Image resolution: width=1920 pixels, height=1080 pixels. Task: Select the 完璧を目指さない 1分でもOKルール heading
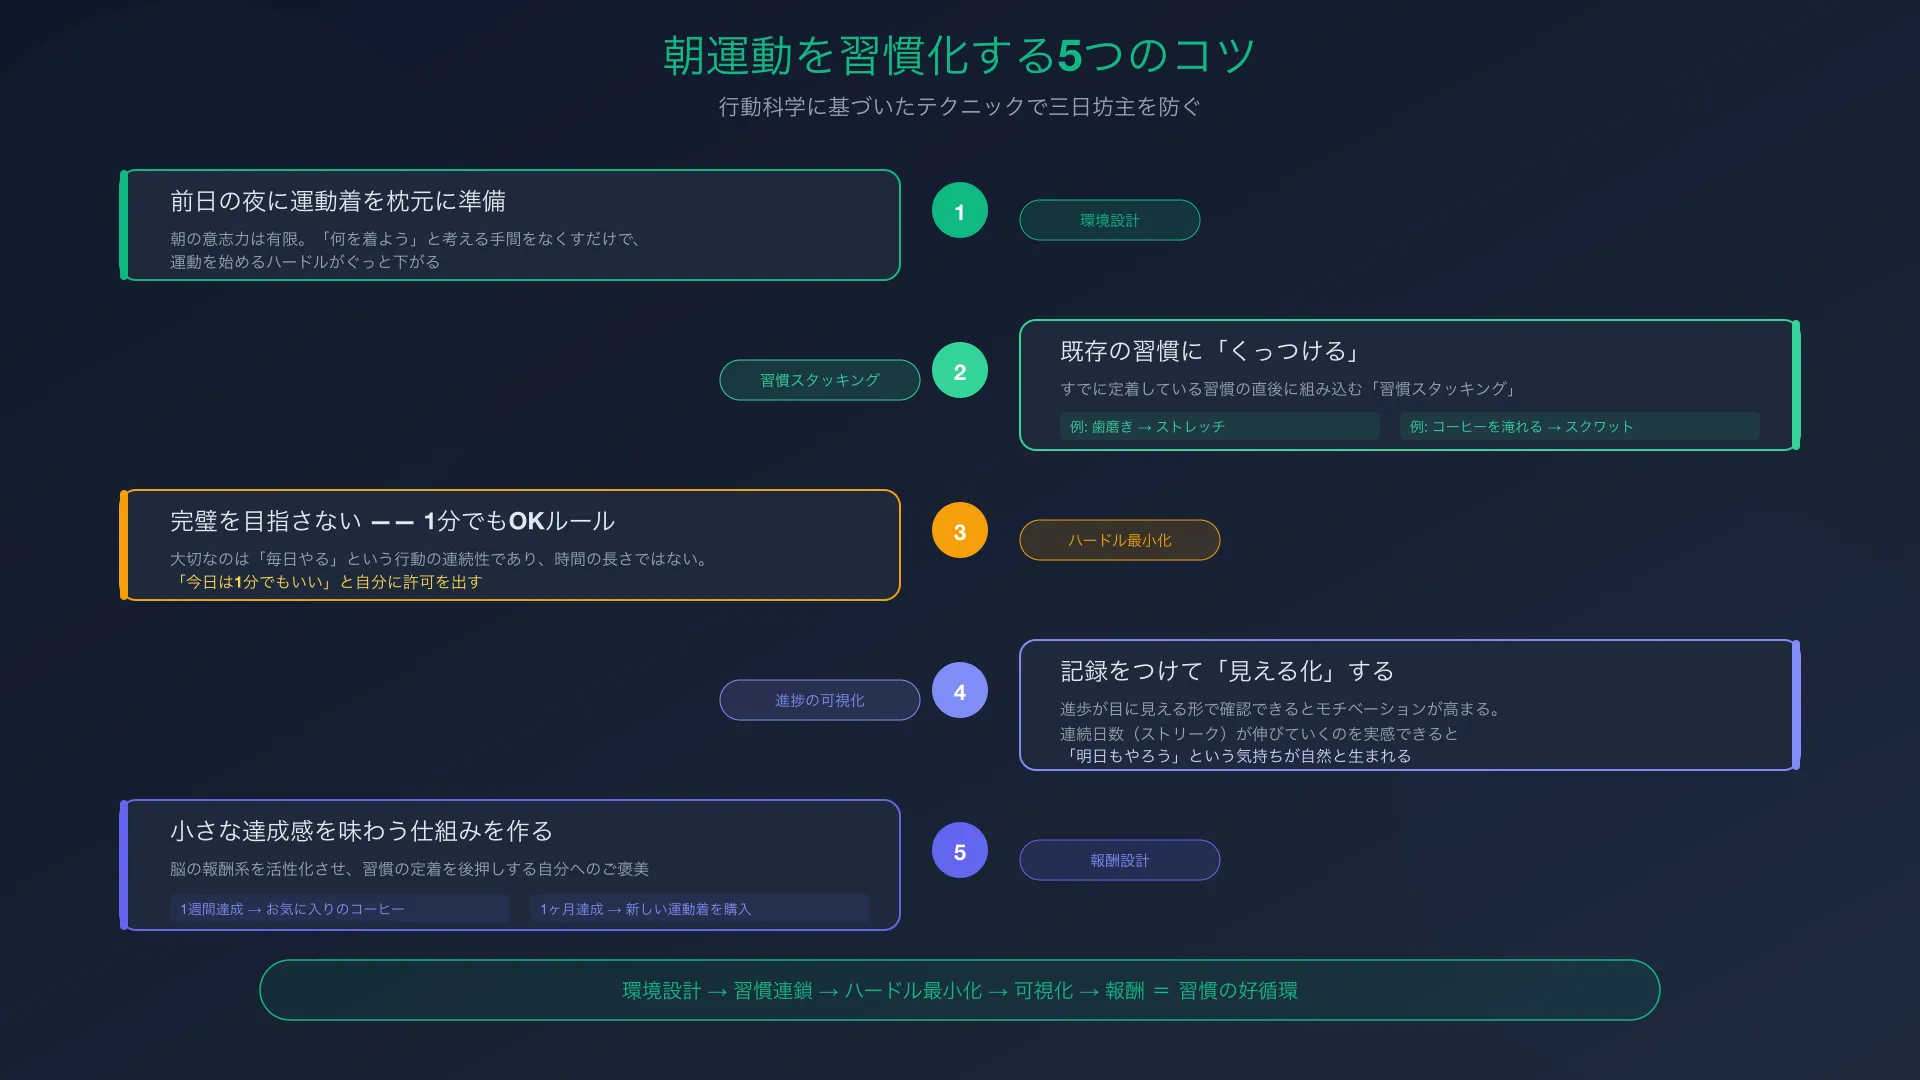[x=392, y=521]
